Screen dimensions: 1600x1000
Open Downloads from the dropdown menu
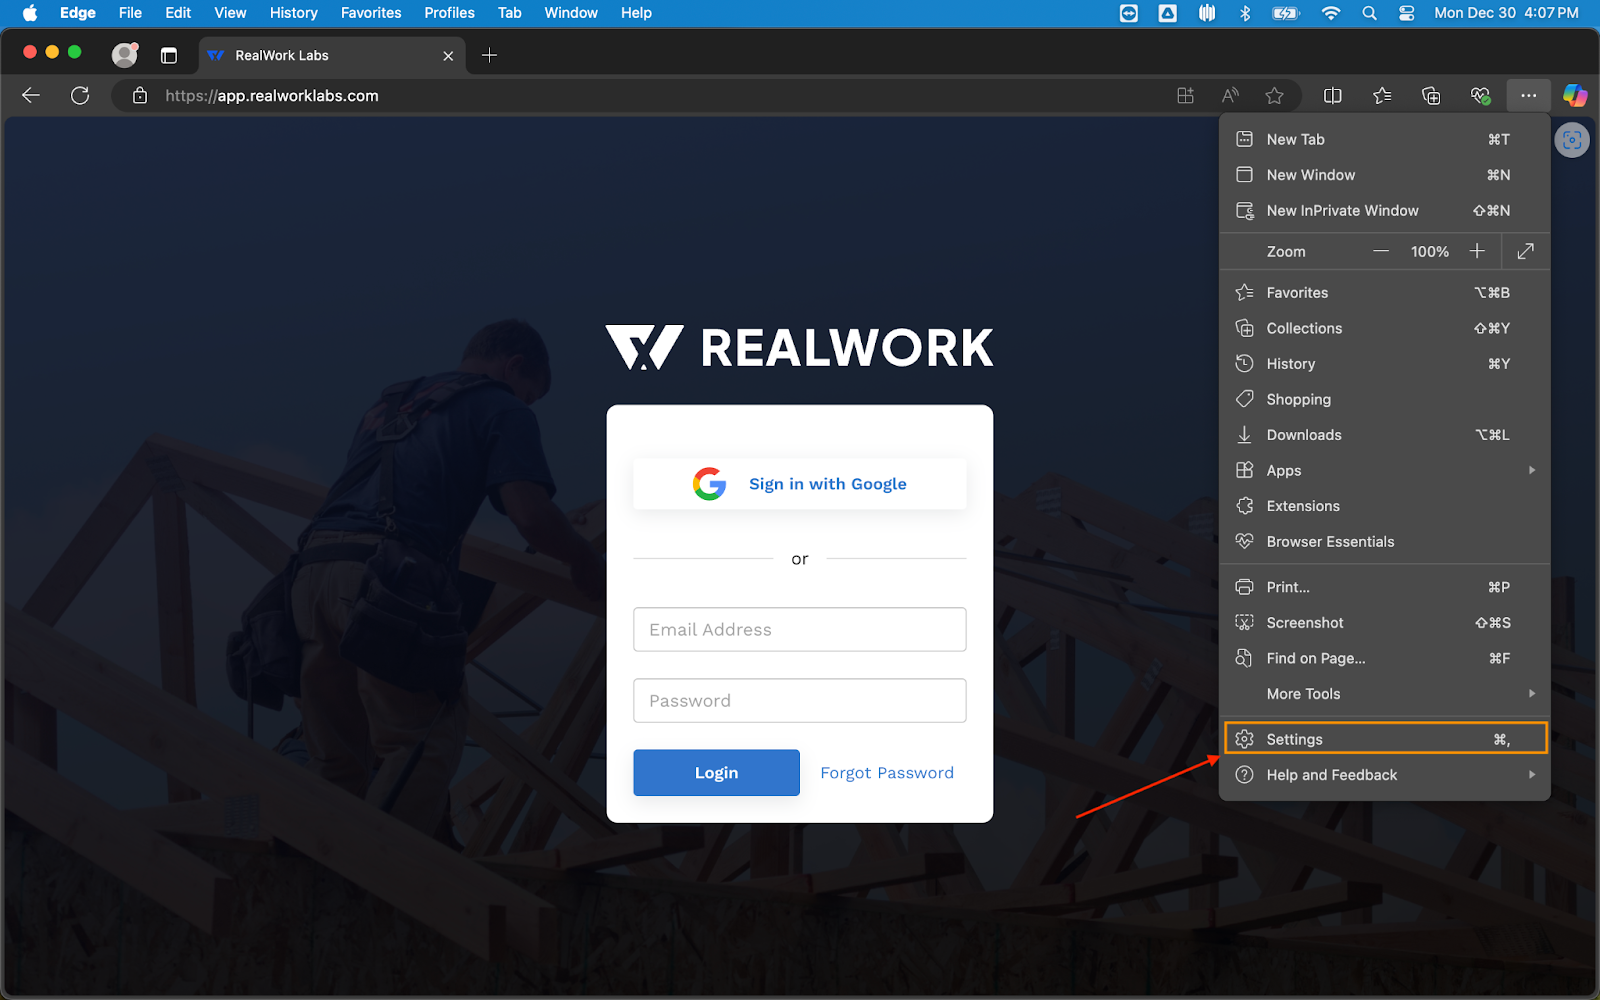pyautogui.click(x=1385, y=435)
